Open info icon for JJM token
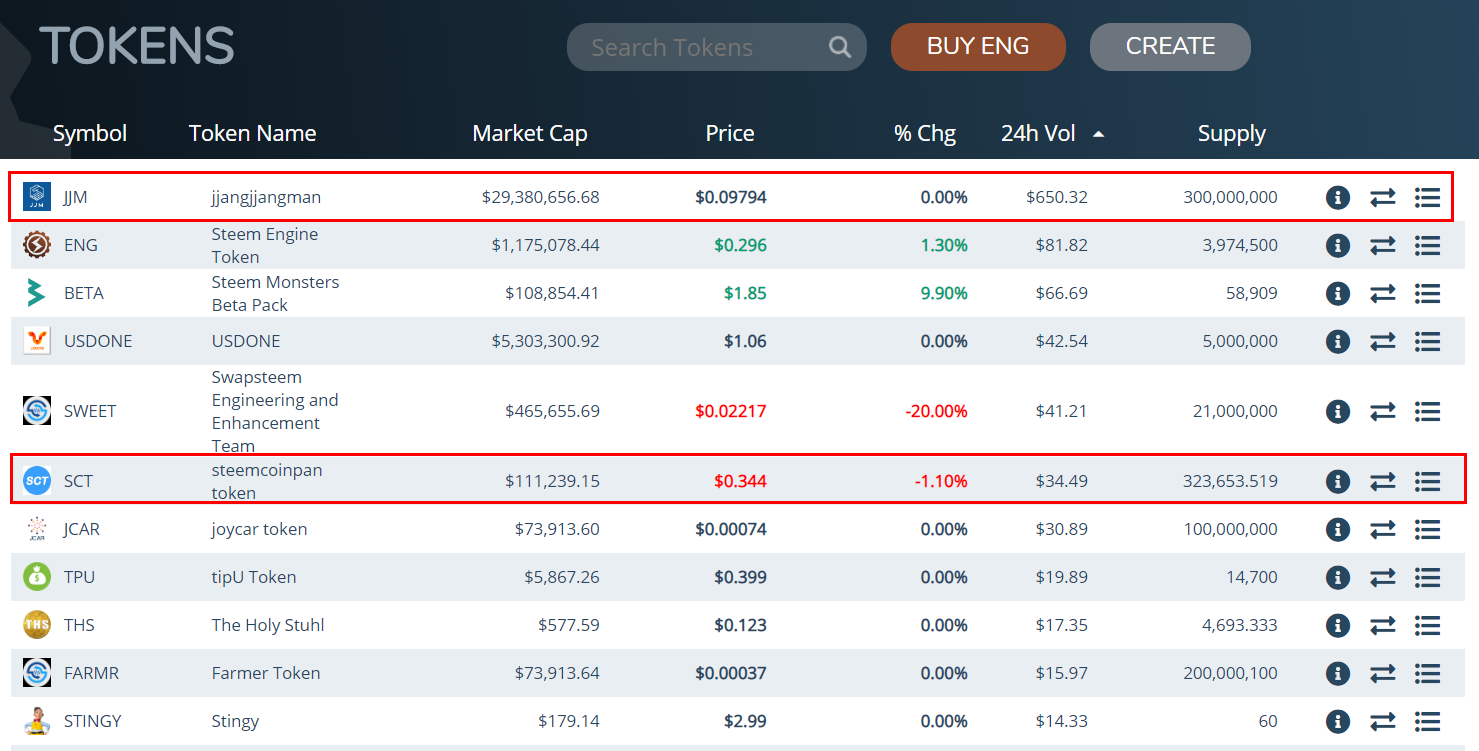The width and height of the screenshot is (1479, 751). tap(1338, 198)
